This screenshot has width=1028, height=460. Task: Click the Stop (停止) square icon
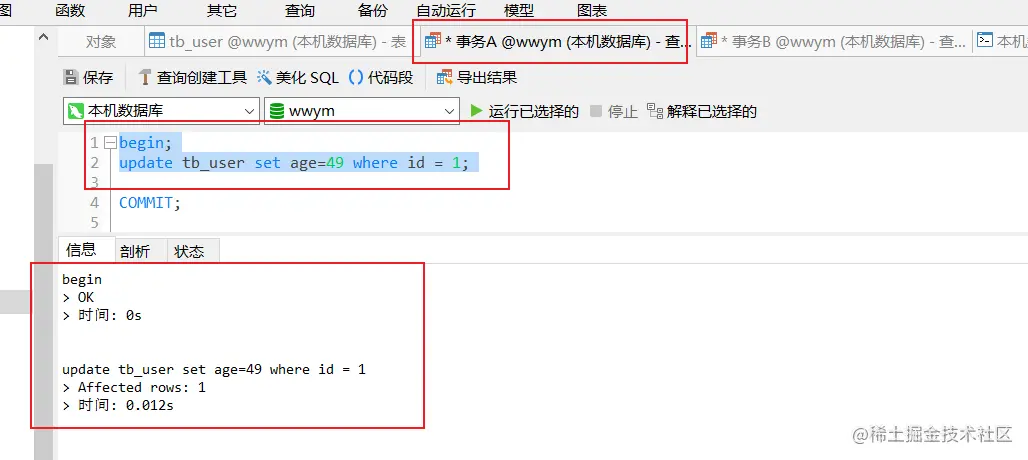[596, 111]
